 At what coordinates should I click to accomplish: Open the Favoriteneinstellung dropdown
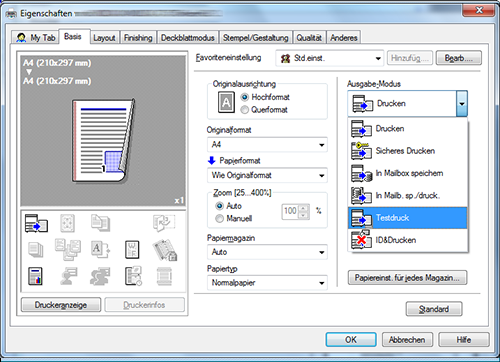point(329,58)
